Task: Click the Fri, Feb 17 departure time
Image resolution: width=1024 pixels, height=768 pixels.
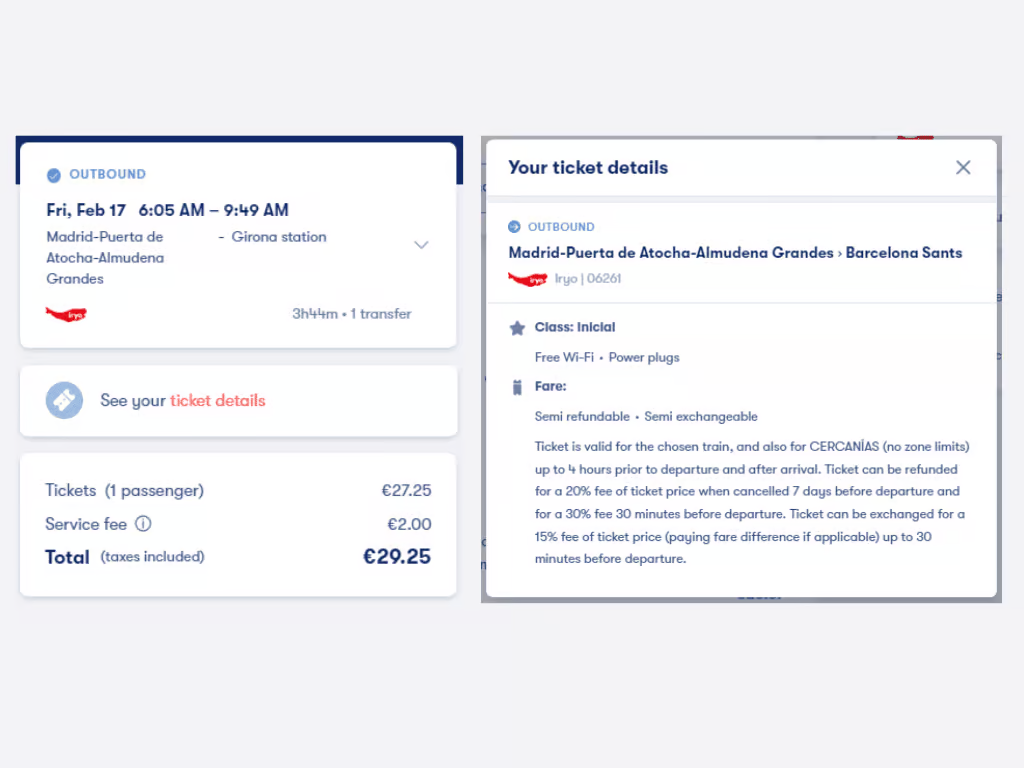Action: point(167,210)
